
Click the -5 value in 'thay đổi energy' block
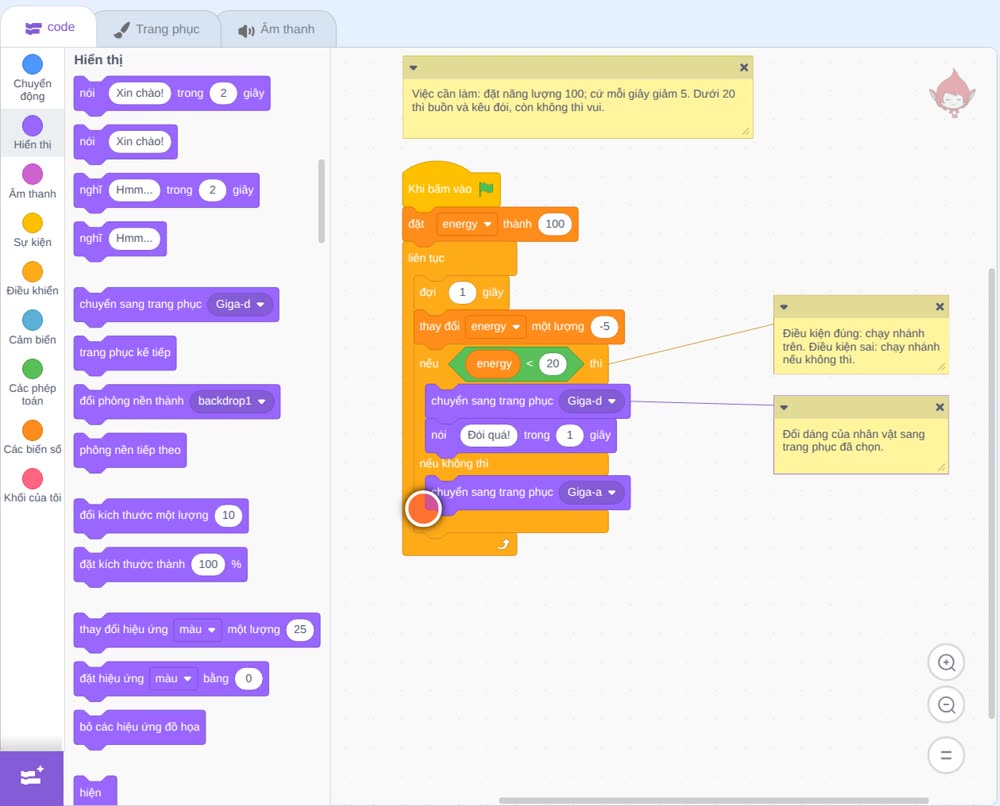pos(604,326)
